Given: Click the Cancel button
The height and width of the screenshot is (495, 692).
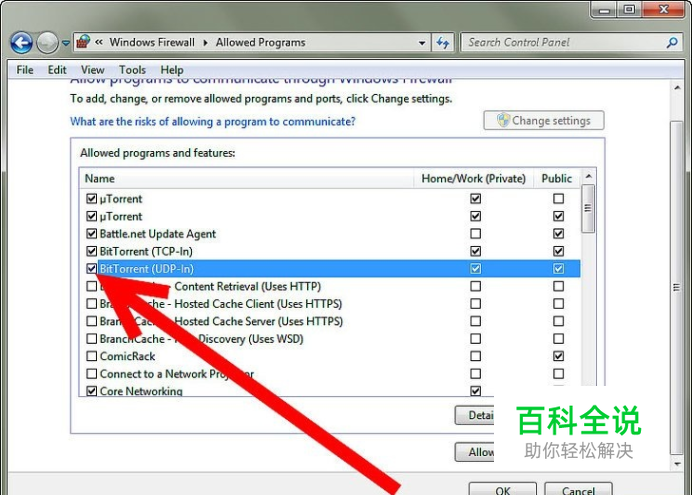Looking at the screenshot, I should pos(578,490).
